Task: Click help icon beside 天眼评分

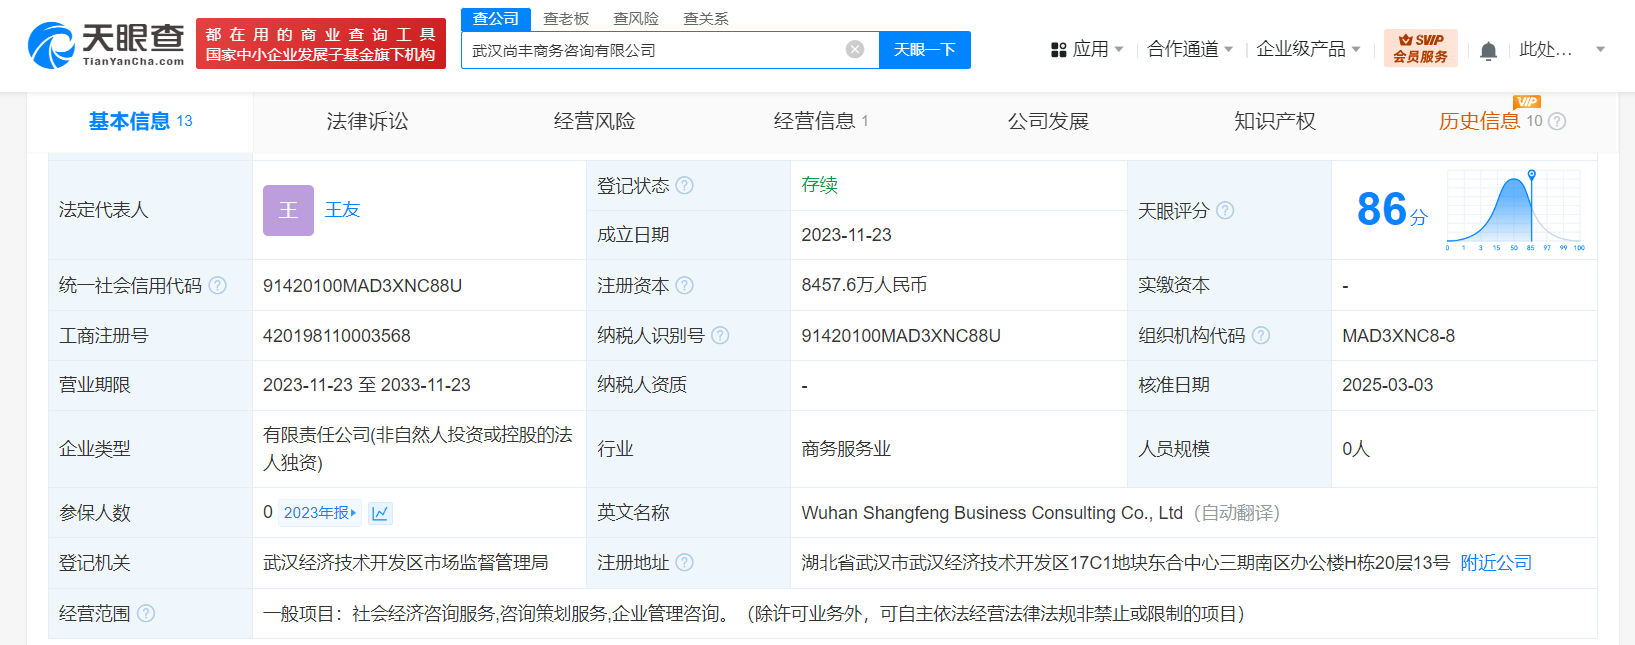Action: pos(1225,211)
